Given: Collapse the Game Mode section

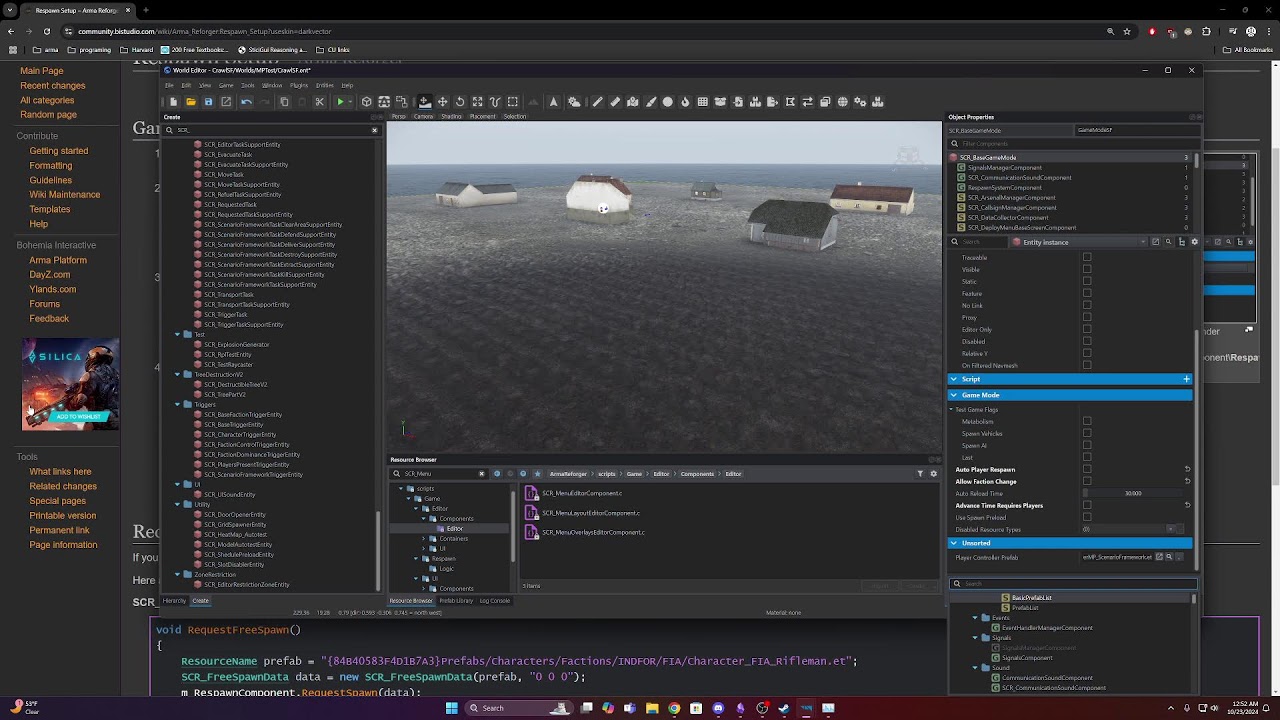Looking at the screenshot, I should [x=954, y=395].
